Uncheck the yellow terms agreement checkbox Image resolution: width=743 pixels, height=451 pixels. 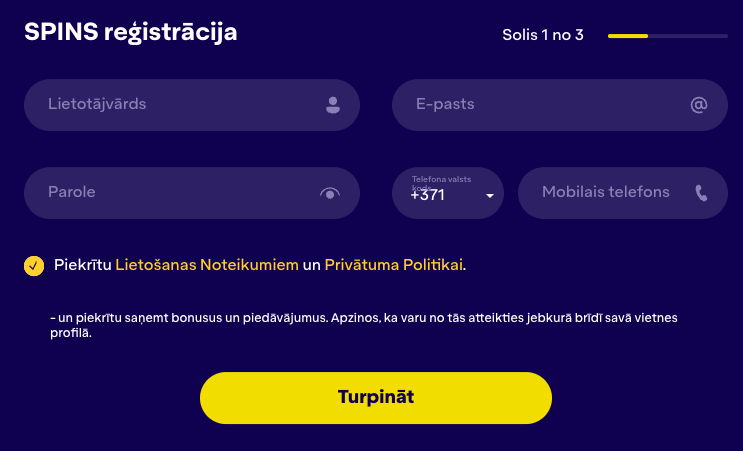click(x=34, y=266)
